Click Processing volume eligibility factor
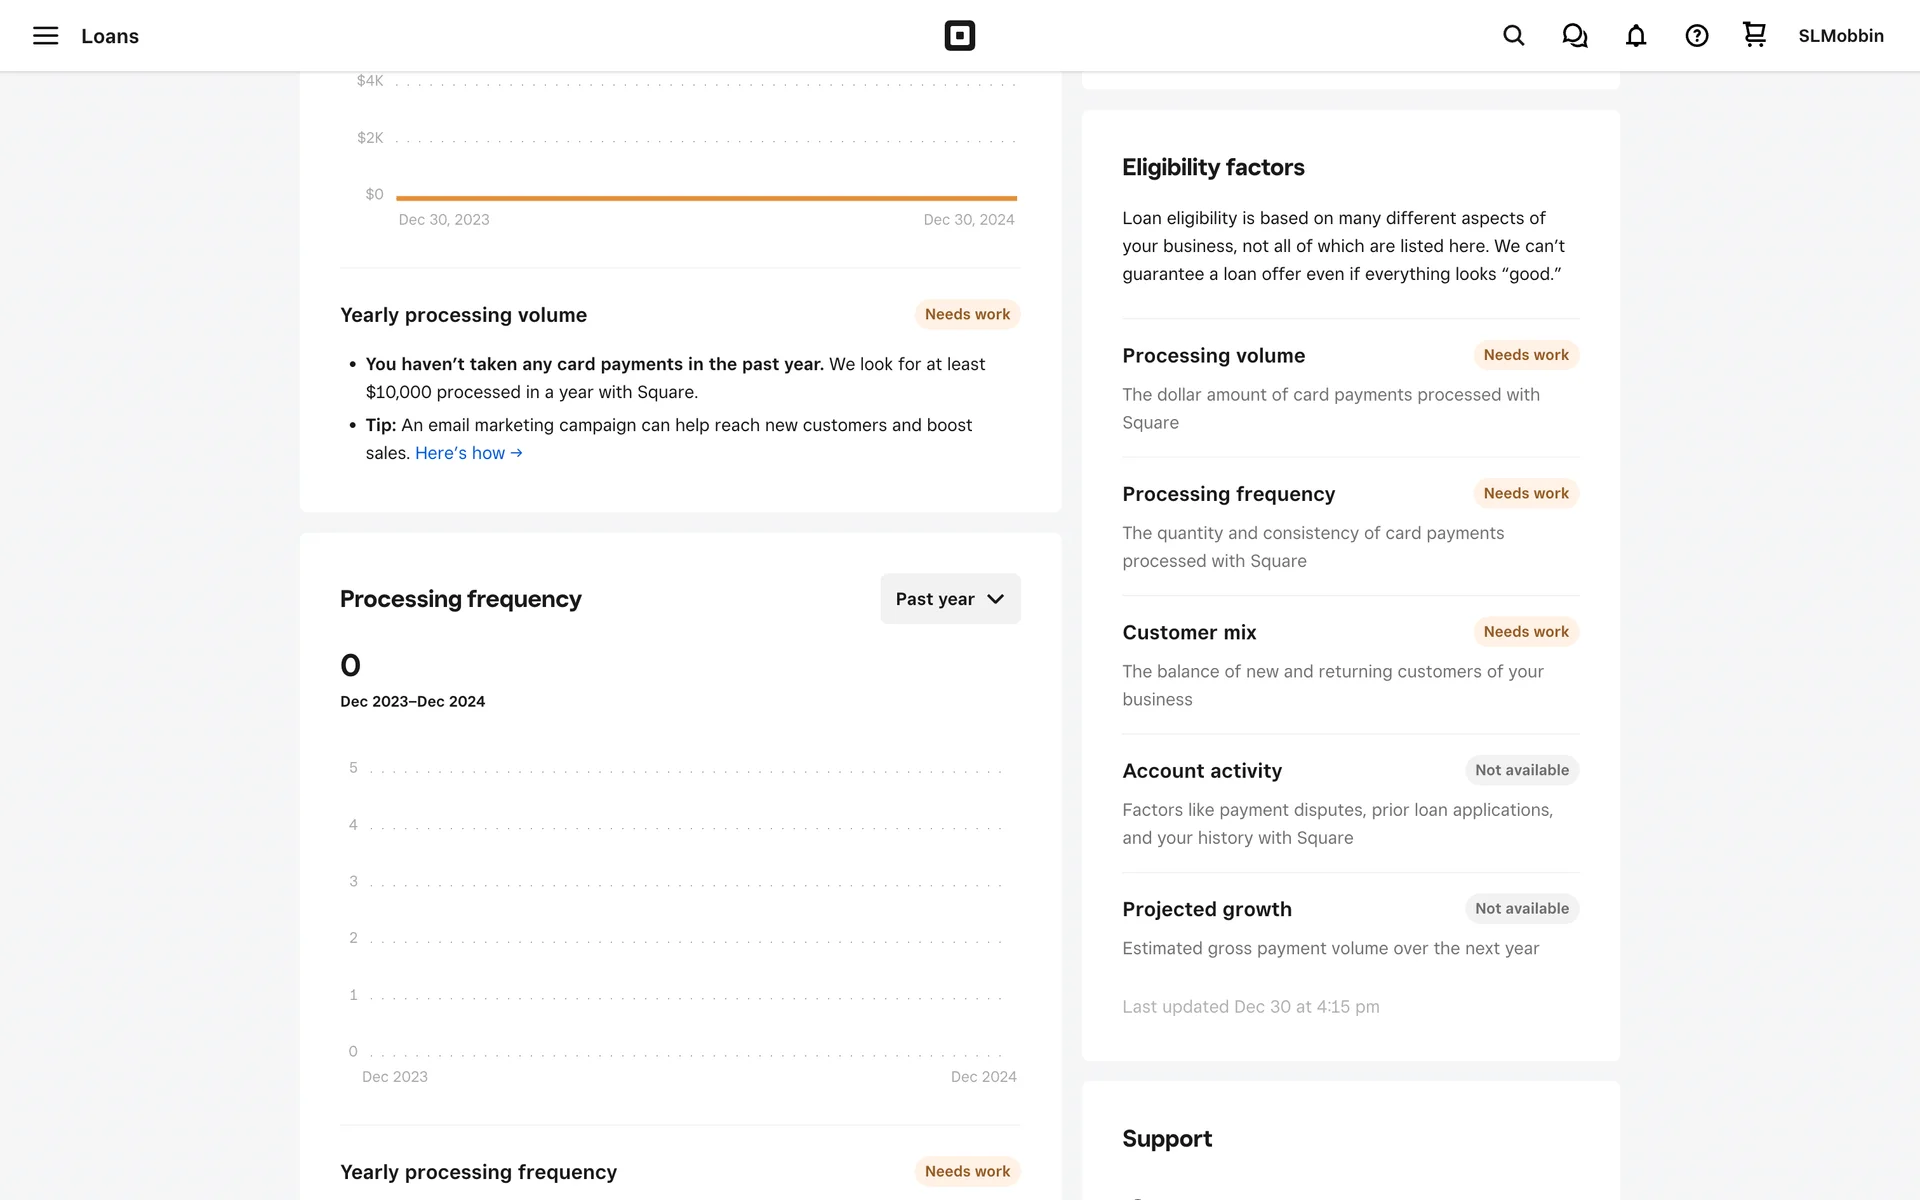 point(1213,356)
